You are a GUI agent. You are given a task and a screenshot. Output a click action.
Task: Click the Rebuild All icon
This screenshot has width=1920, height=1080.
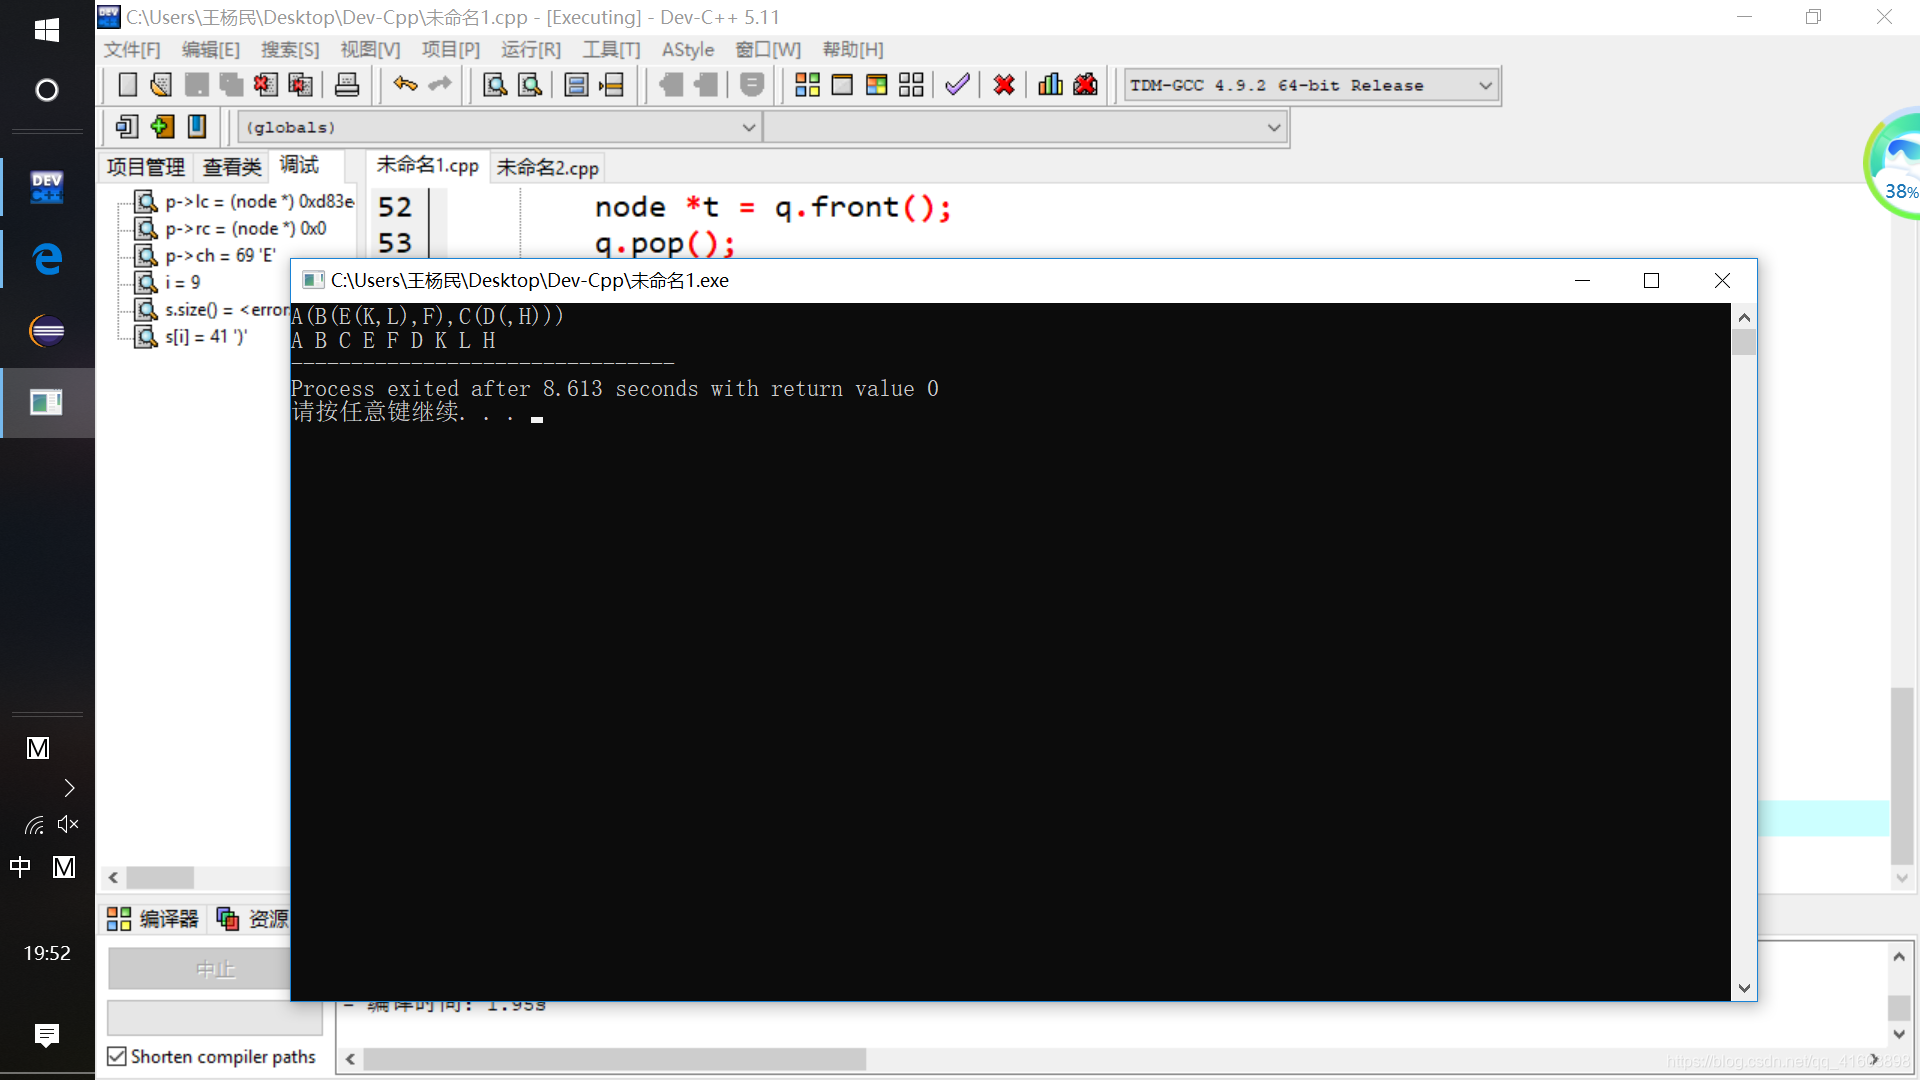tap(911, 85)
